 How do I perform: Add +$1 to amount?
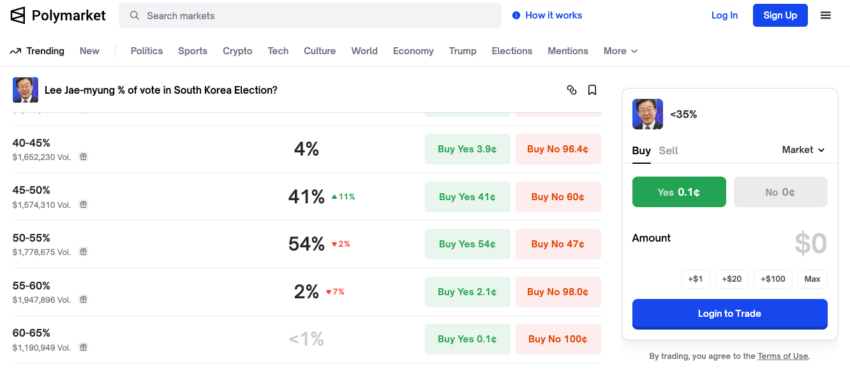coord(696,279)
